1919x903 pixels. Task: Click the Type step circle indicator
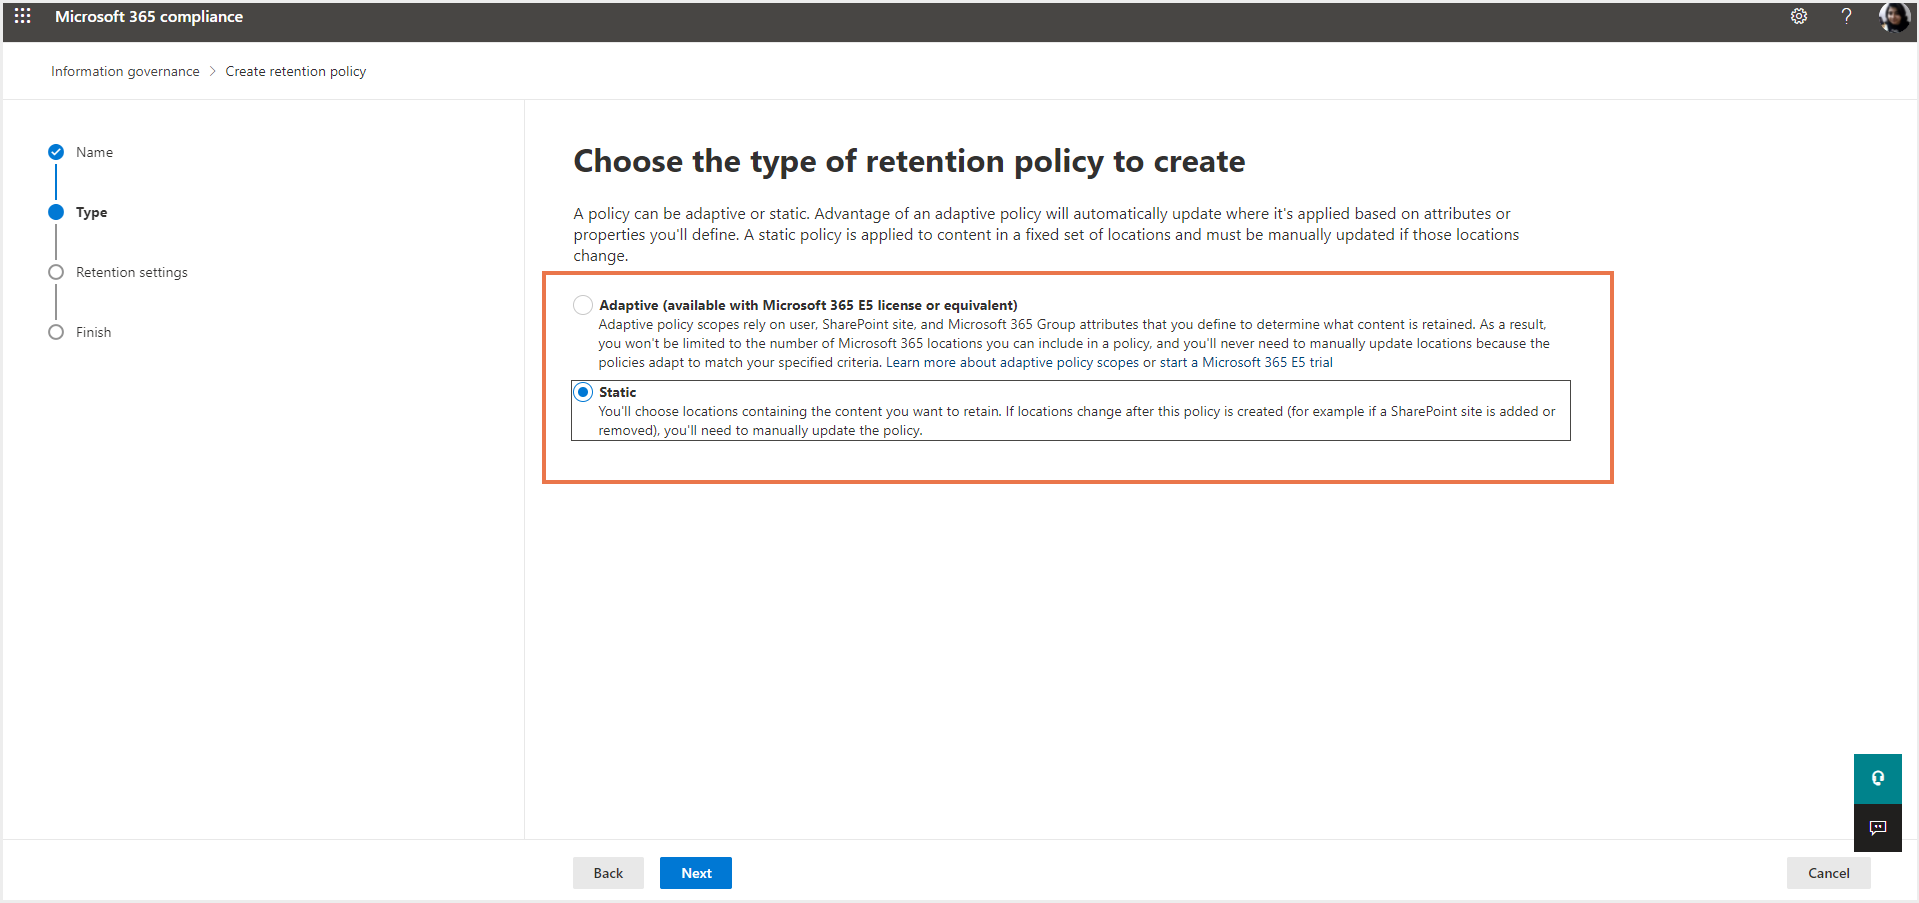click(x=56, y=212)
